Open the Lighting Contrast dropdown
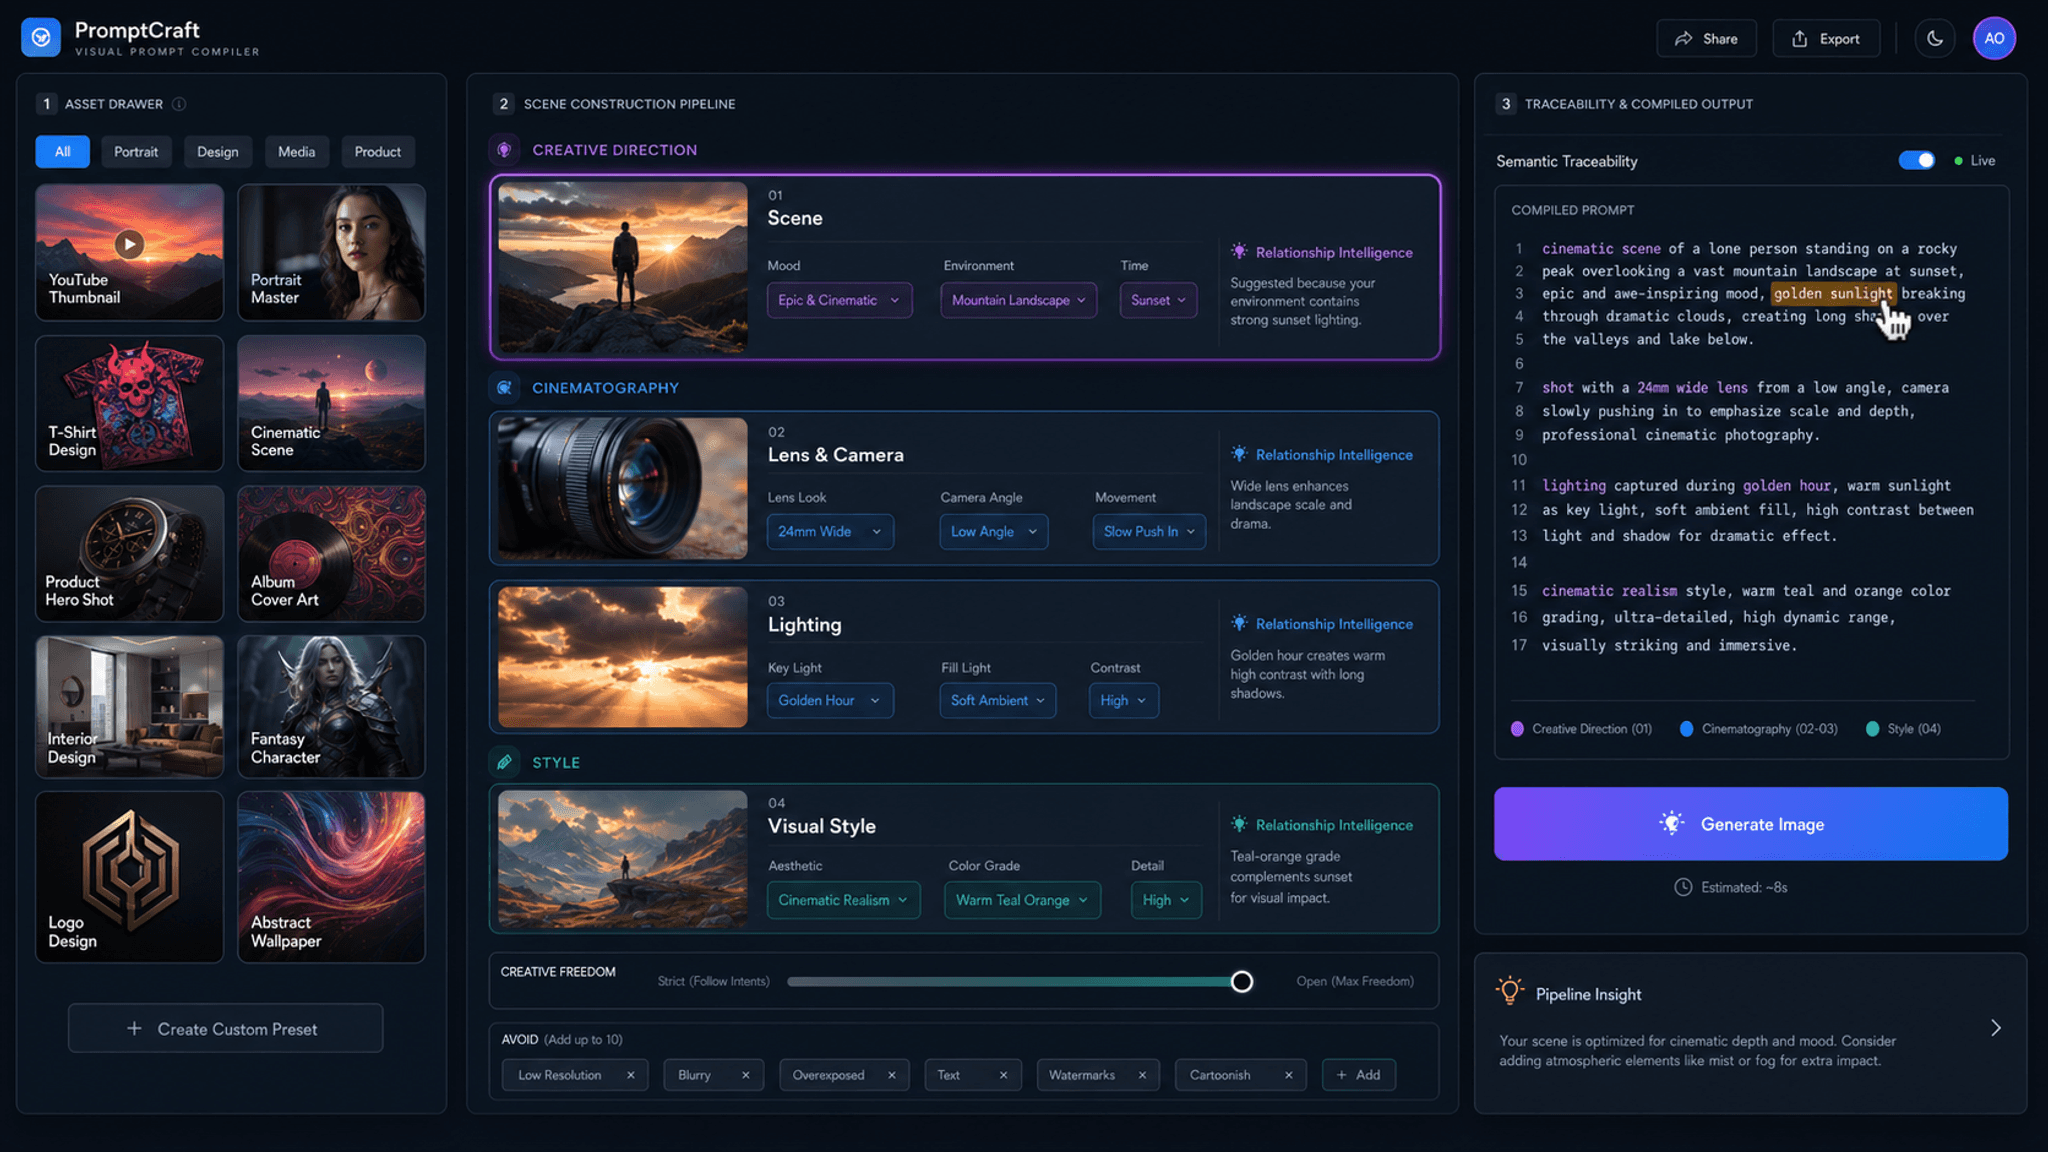The image size is (2048, 1152). coord(1124,700)
